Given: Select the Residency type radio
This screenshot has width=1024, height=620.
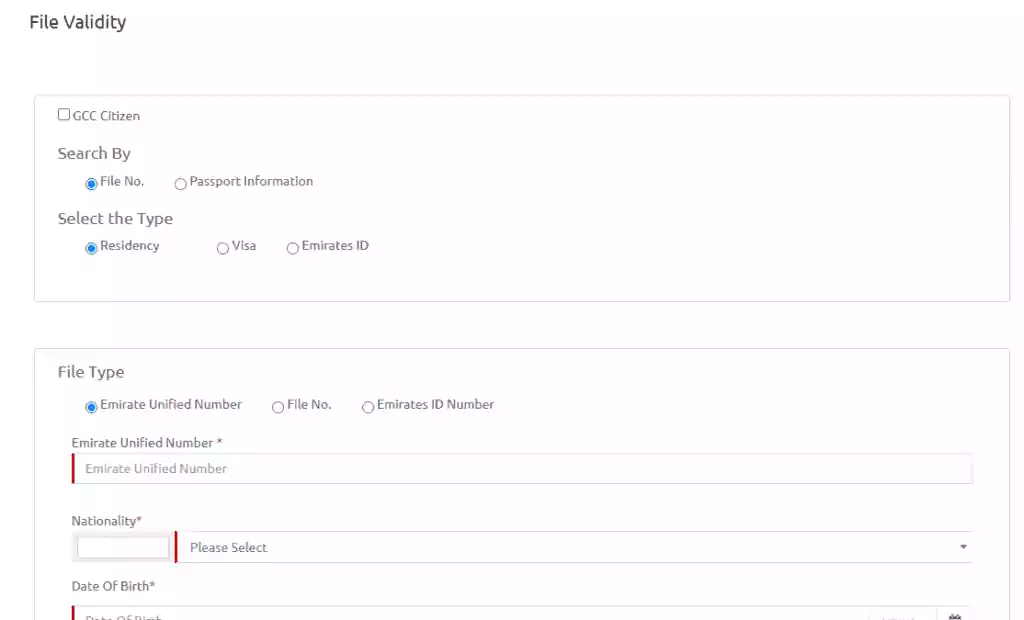Looking at the screenshot, I should point(91,248).
